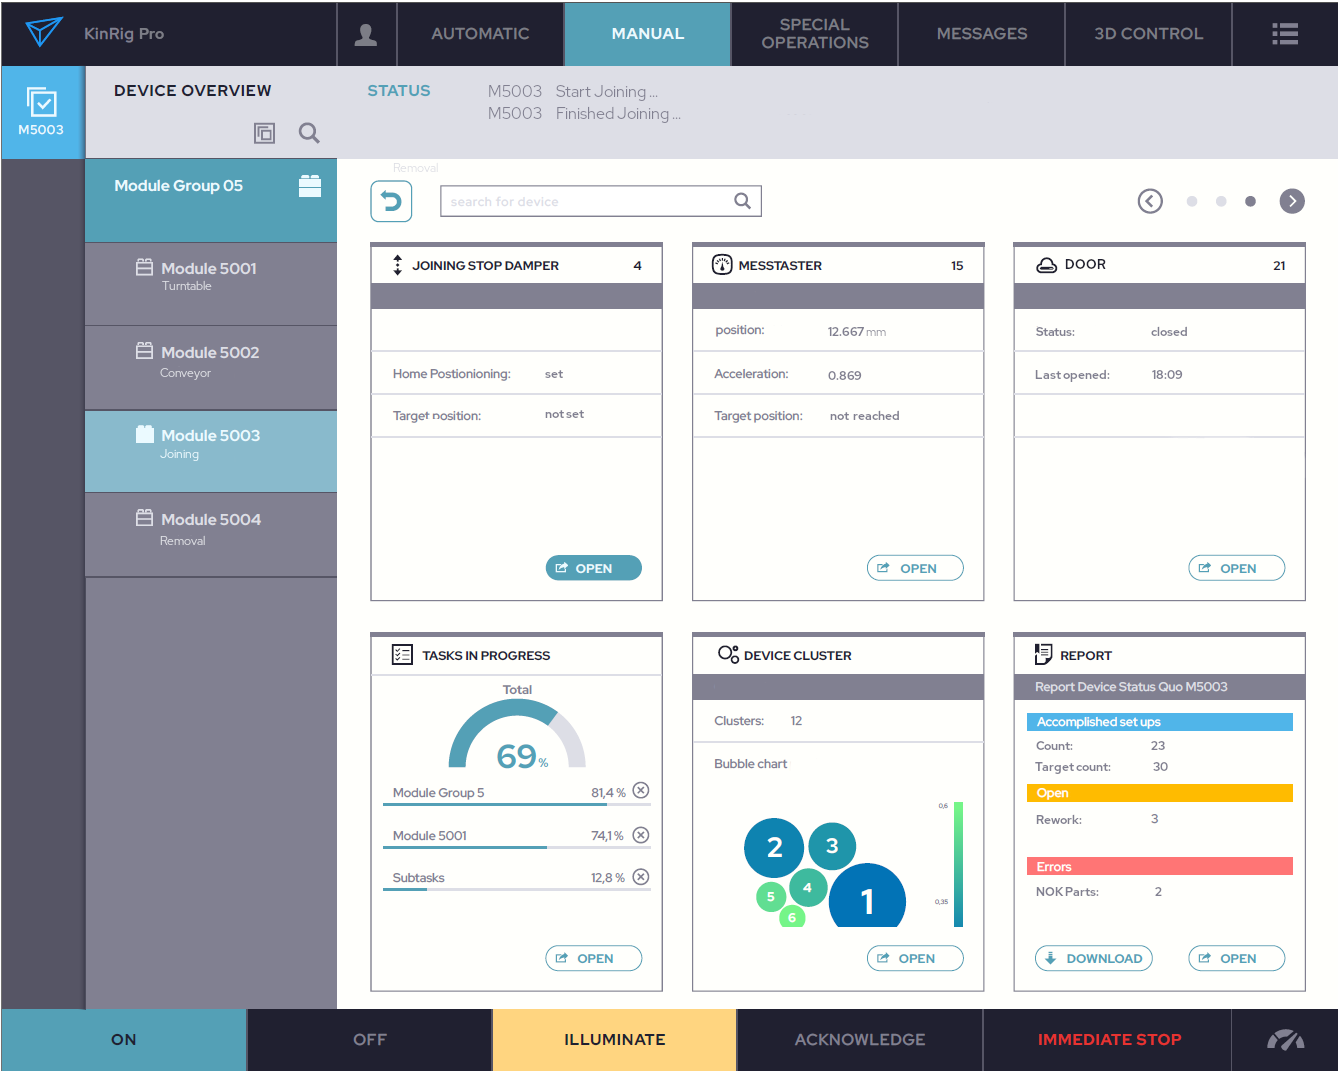Viewport: 1338px width, 1071px height.
Task: Switch to the AUTOMATIC tab
Action: (x=480, y=34)
